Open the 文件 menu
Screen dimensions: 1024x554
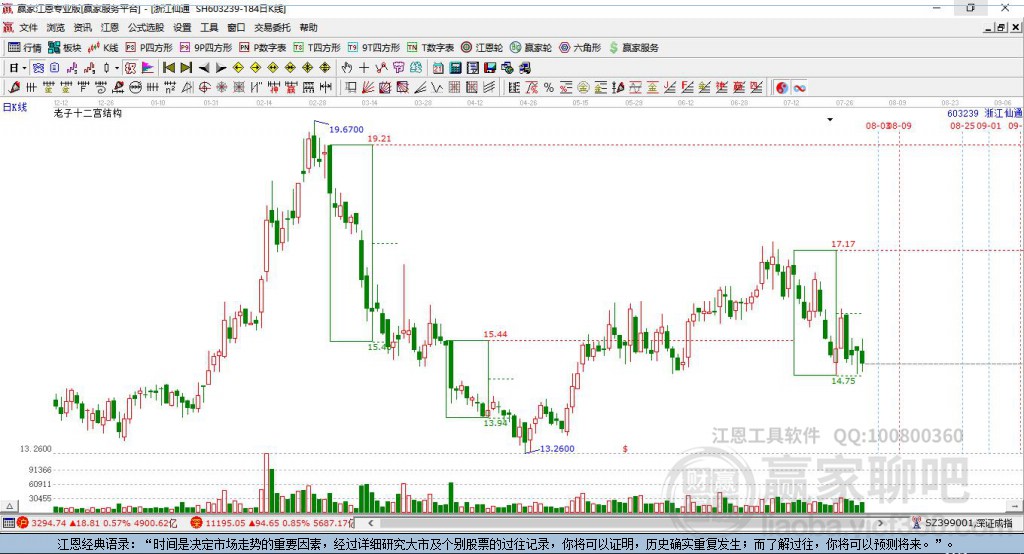28,27
